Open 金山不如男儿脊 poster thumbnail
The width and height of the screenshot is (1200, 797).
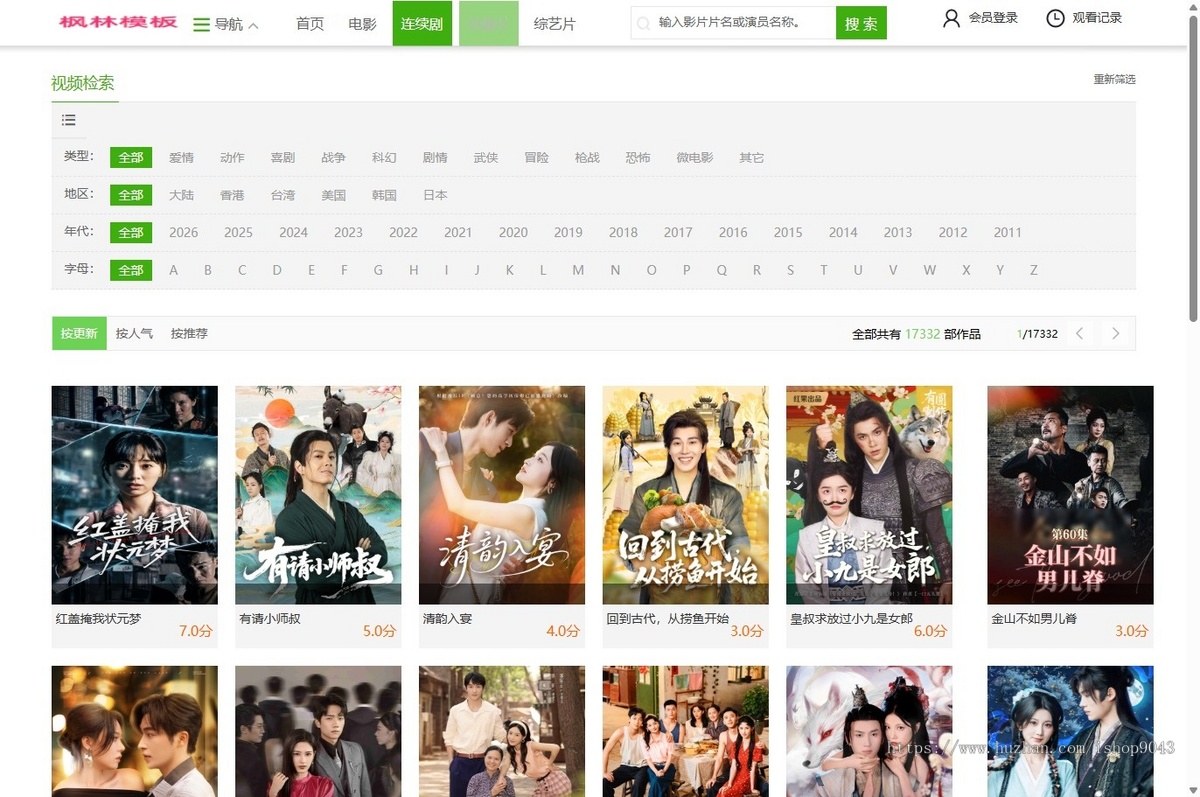coord(1070,495)
